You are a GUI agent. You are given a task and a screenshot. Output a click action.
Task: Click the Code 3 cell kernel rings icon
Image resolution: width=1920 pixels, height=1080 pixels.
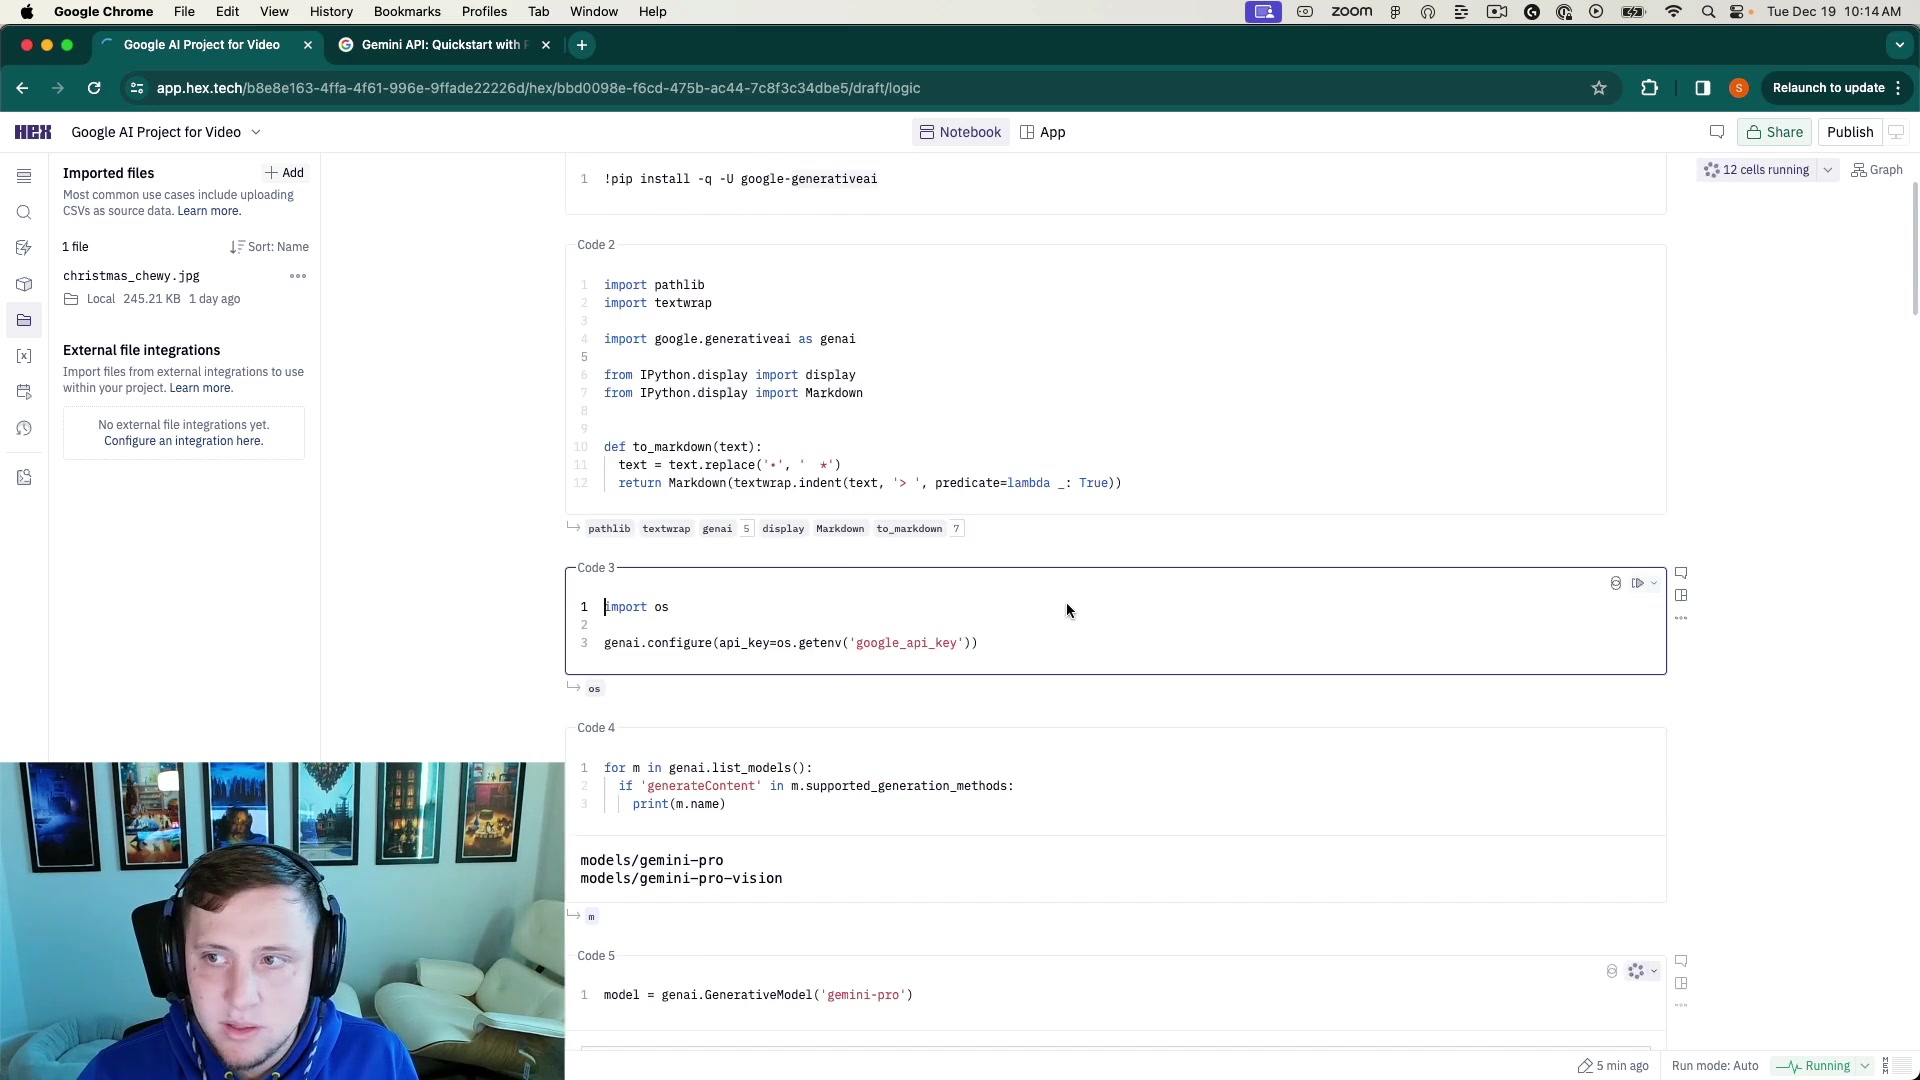1616,583
